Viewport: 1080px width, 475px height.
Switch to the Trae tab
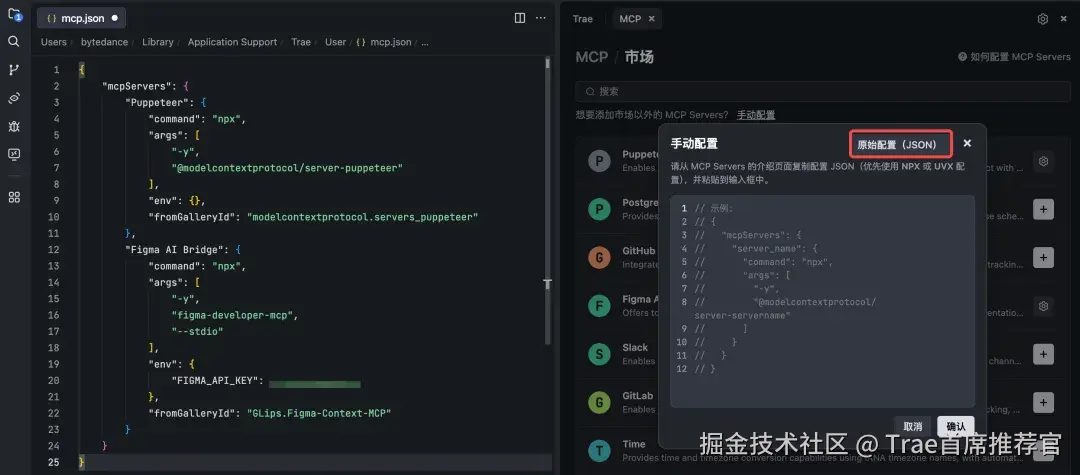583,19
